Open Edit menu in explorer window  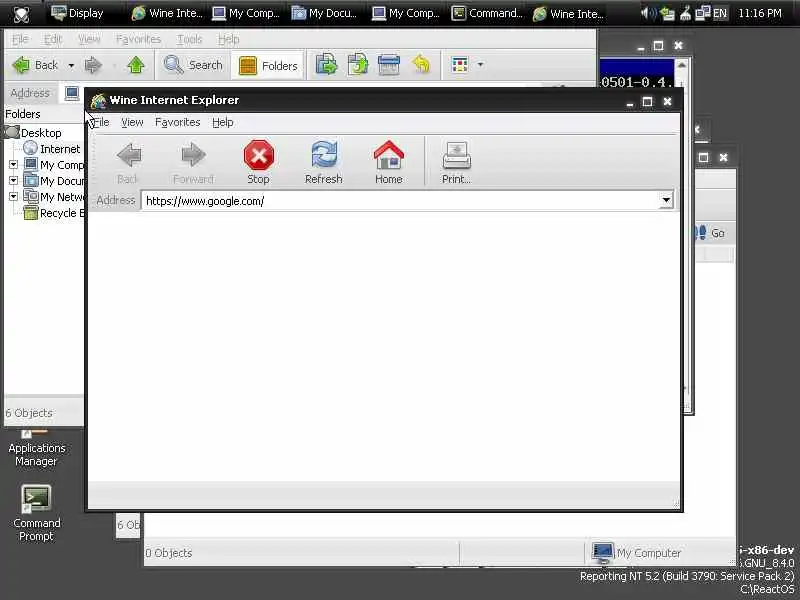53,39
